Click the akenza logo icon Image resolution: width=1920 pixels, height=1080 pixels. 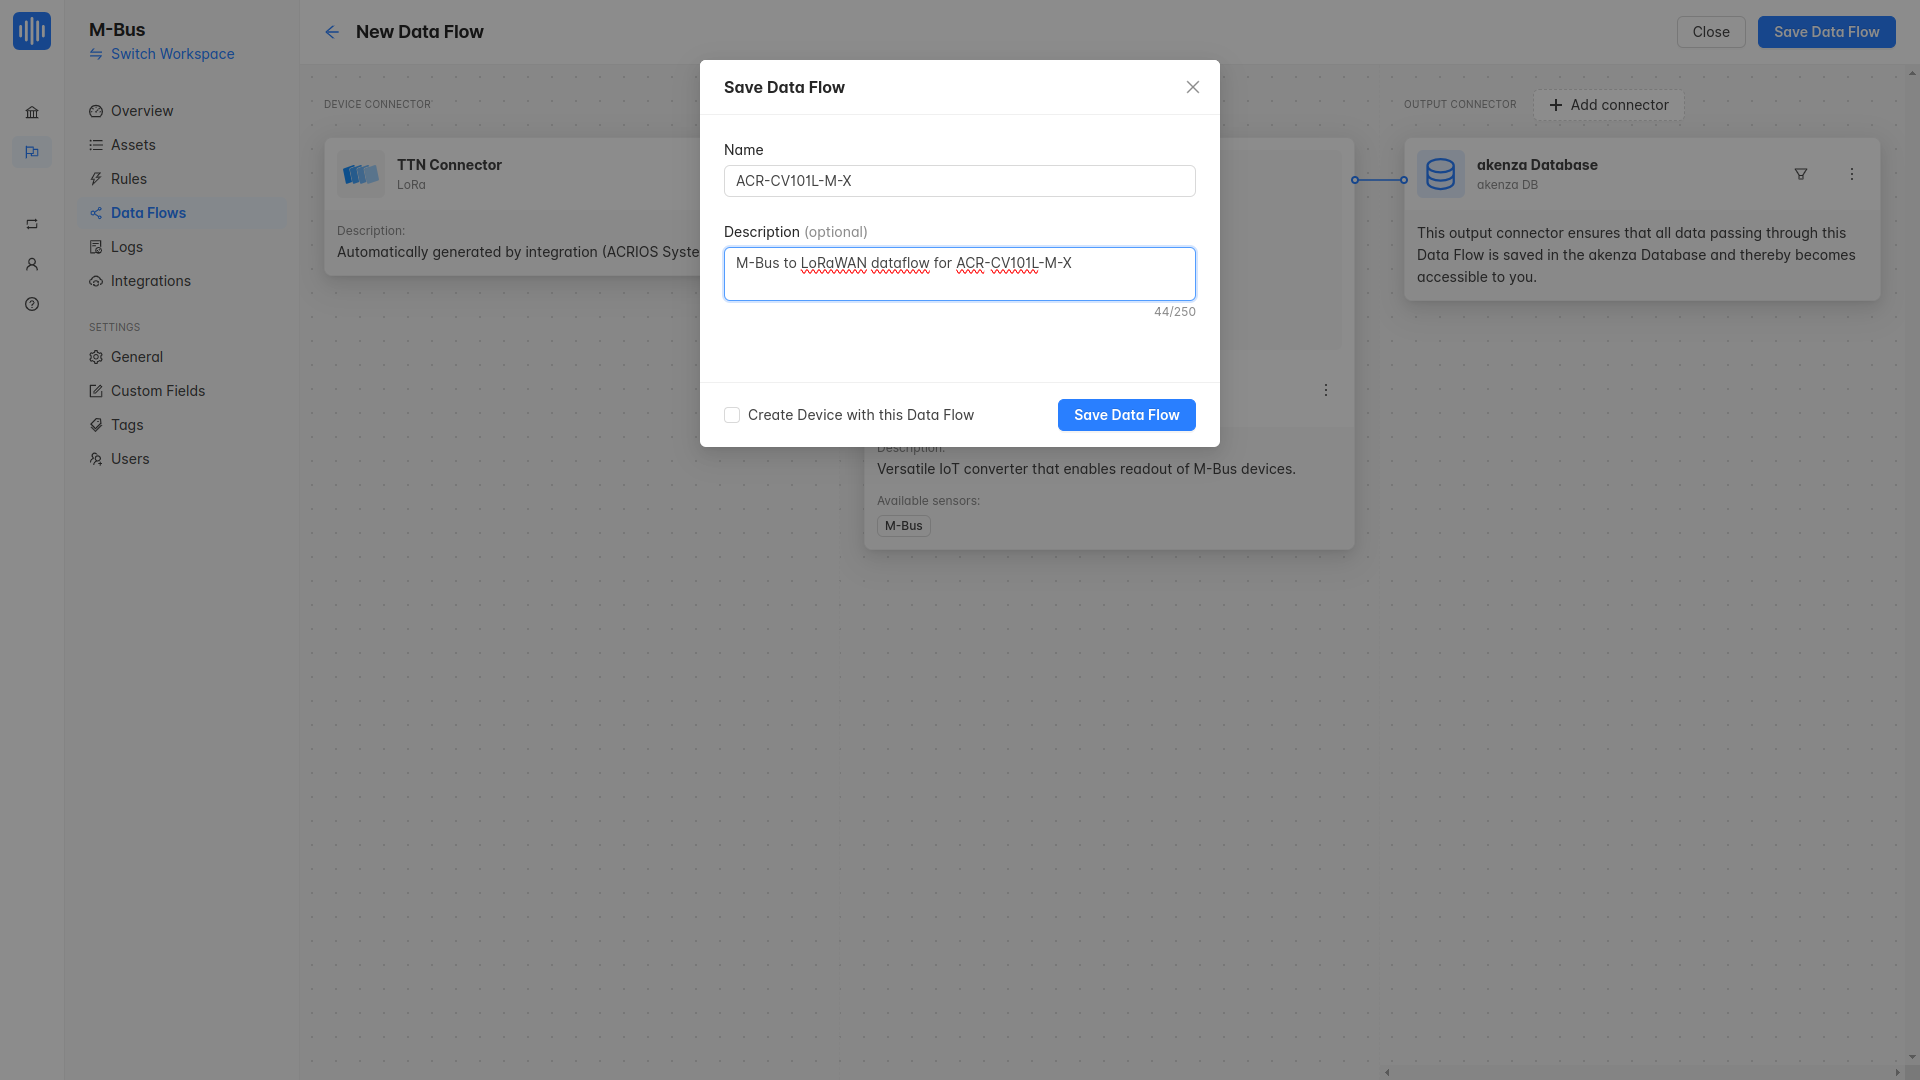(x=32, y=31)
